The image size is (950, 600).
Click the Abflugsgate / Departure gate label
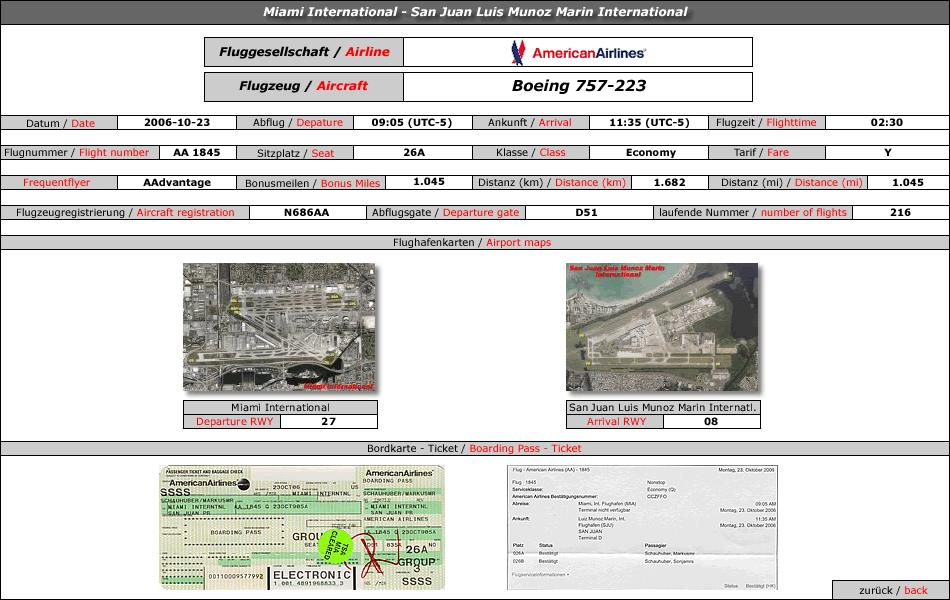[446, 213]
